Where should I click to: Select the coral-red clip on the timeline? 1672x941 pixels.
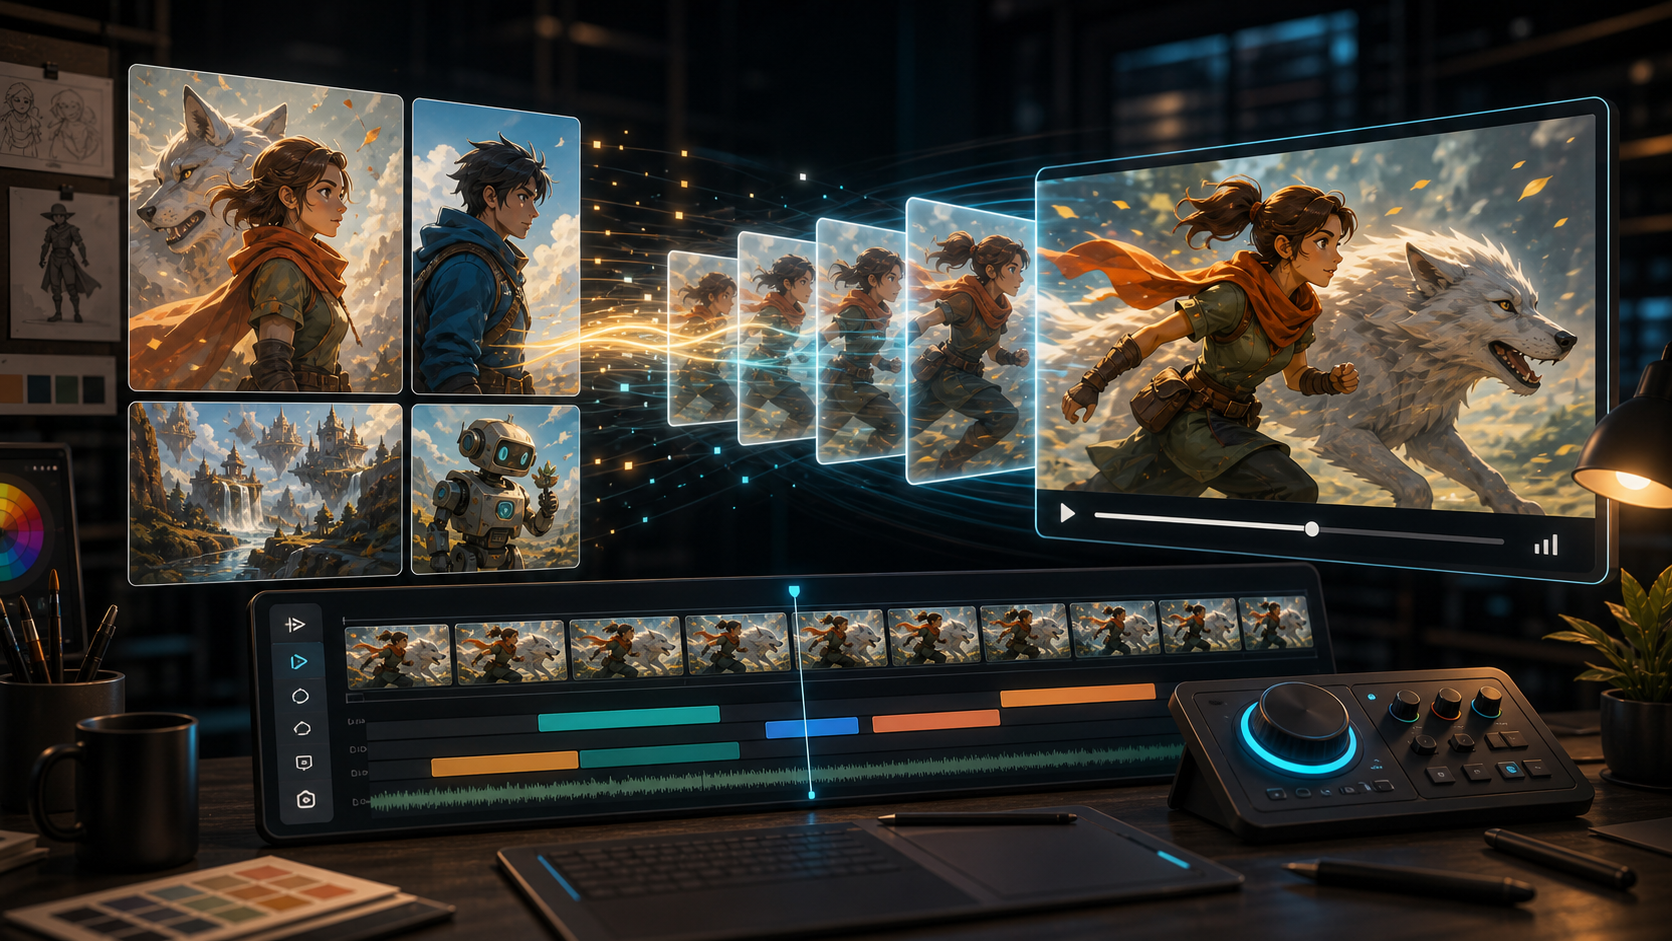(x=935, y=720)
